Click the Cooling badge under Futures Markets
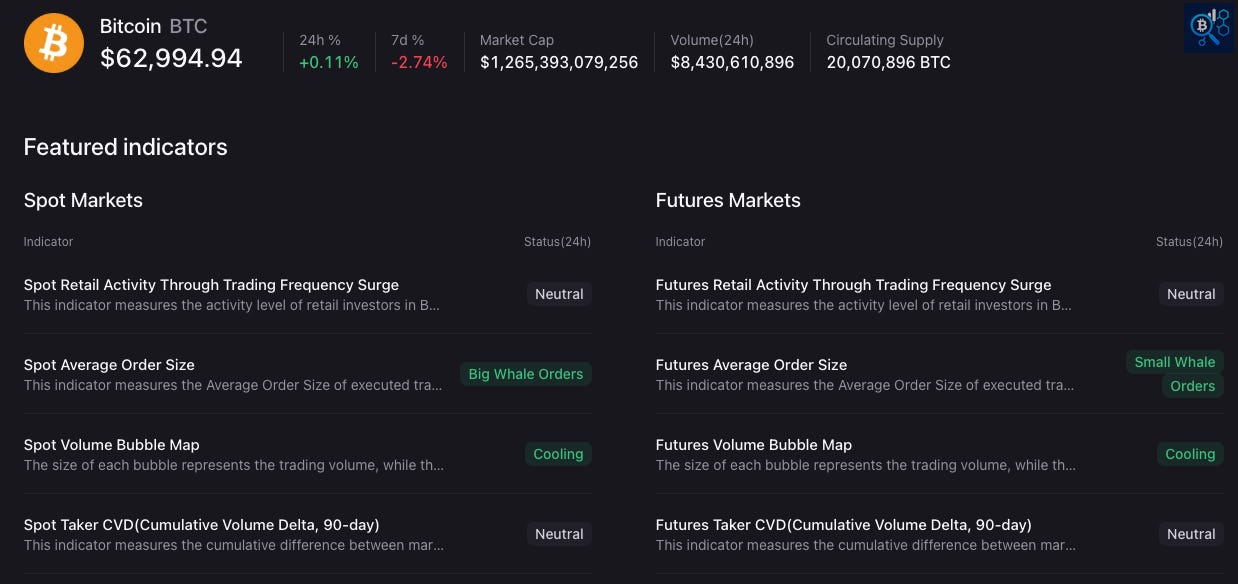The image size is (1238, 584). [1190, 454]
